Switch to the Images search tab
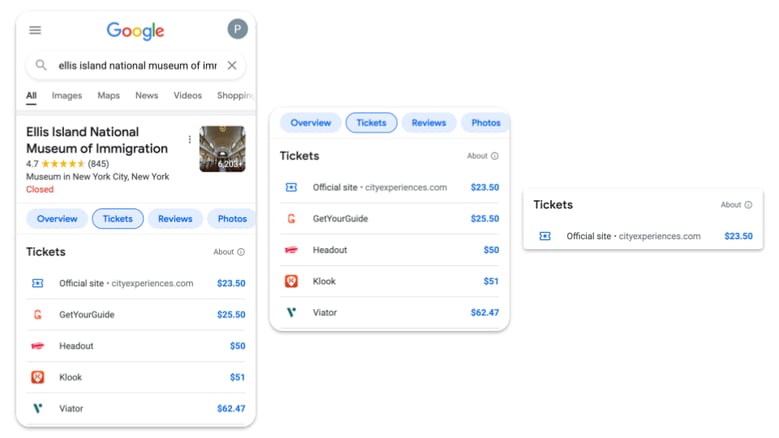 point(67,96)
